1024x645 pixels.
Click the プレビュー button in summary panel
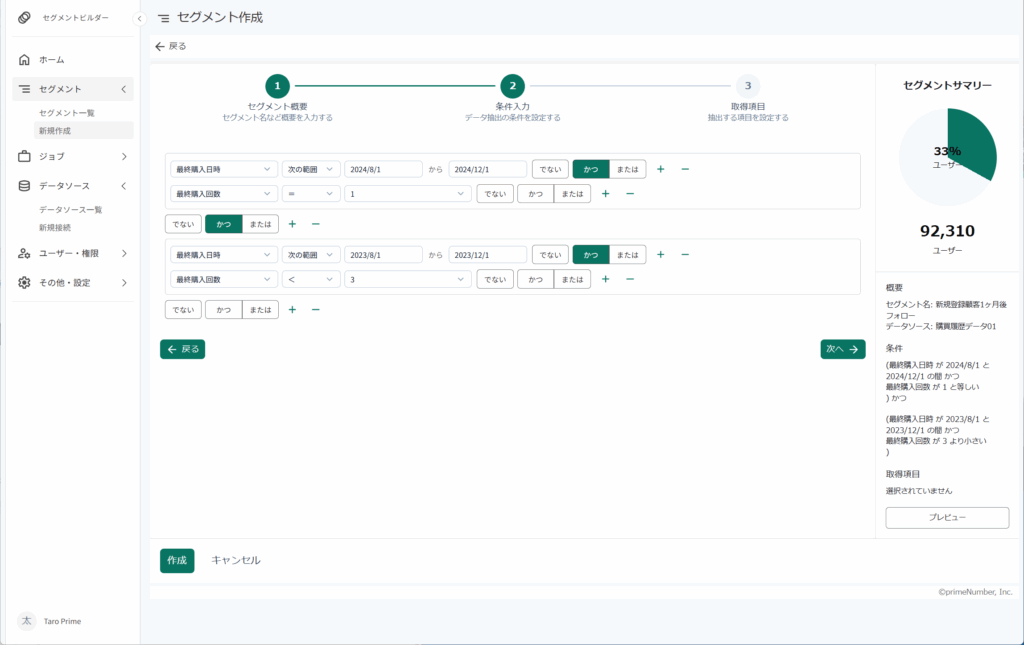(x=947, y=517)
